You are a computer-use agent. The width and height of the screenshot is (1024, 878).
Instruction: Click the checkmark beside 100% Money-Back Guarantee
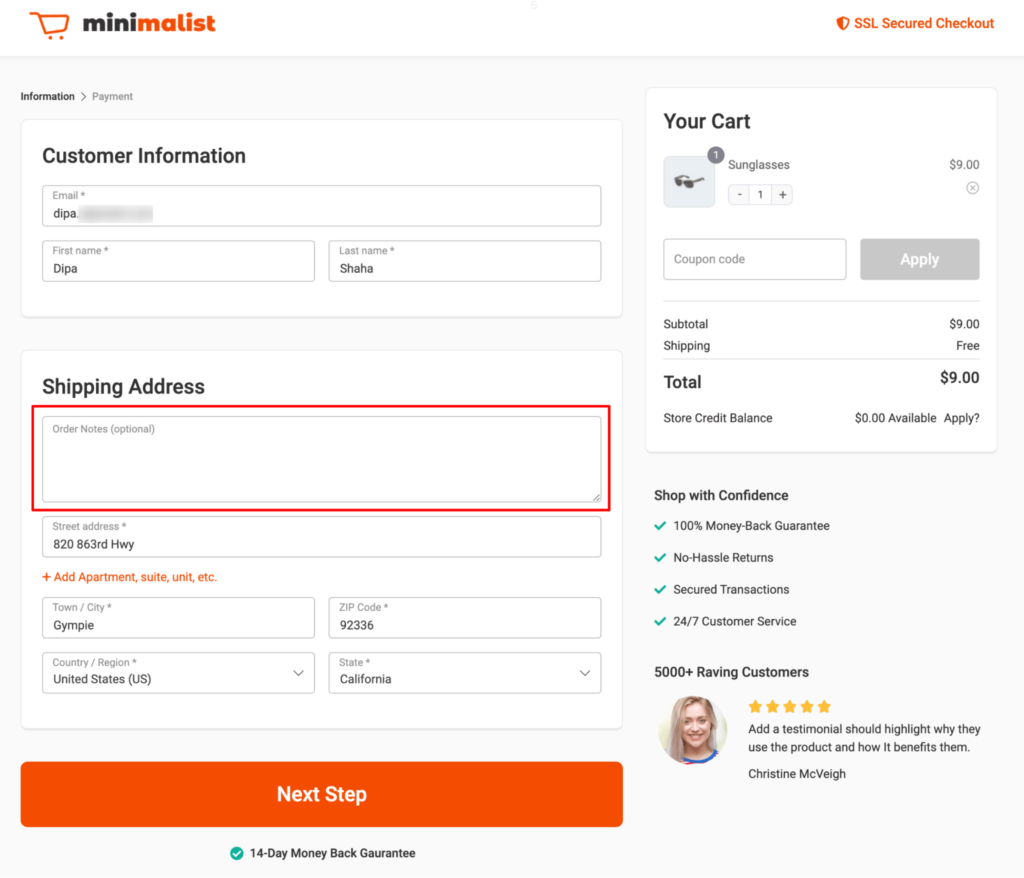pyautogui.click(x=659, y=525)
